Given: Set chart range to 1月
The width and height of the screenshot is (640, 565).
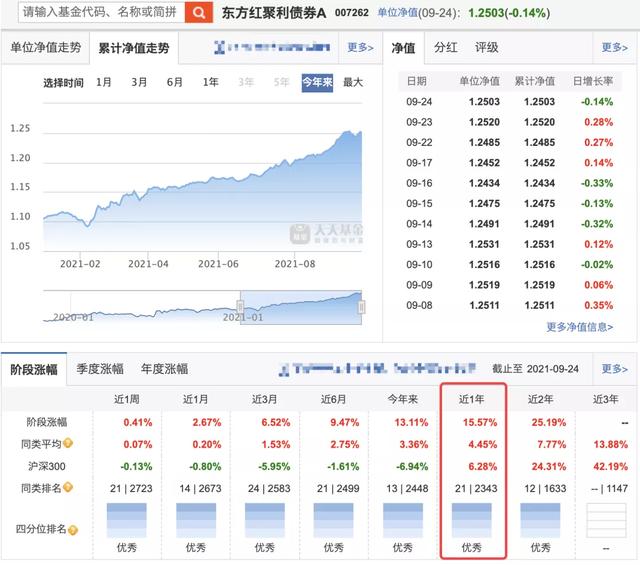Looking at the screenshot, I should point(104,82).
